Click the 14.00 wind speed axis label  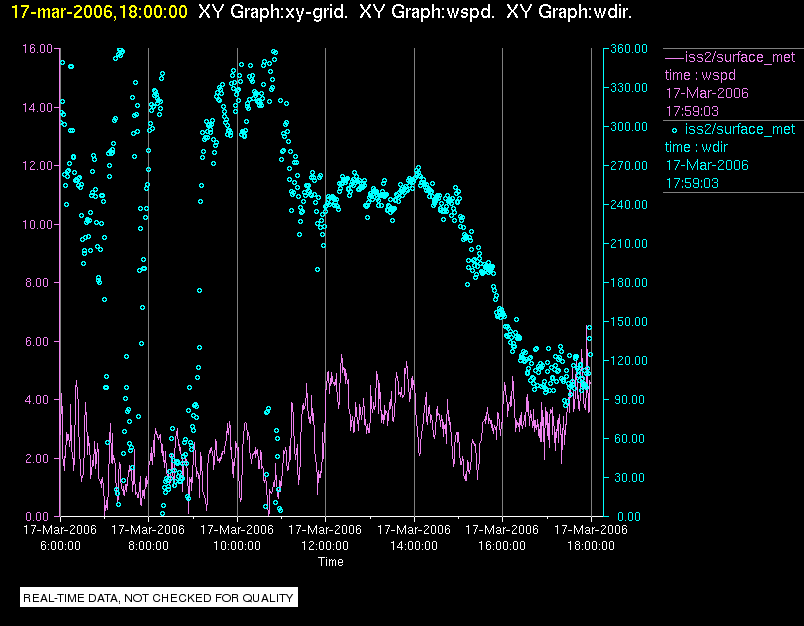click(37, 108)
